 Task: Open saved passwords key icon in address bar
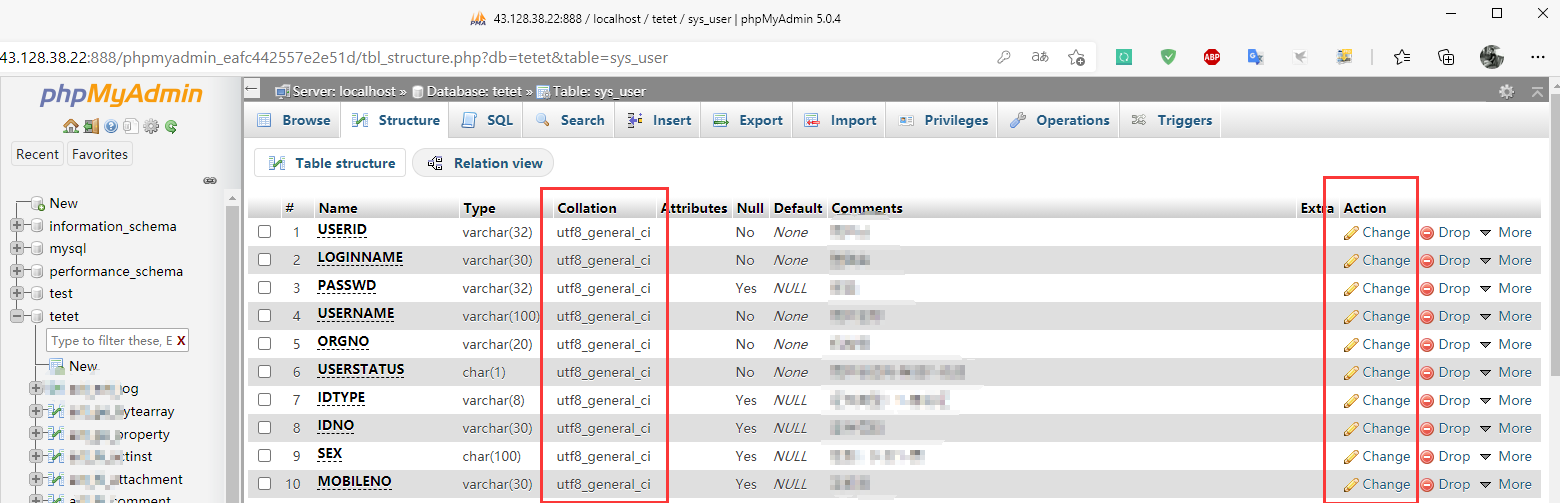[x=1004, y=57]
